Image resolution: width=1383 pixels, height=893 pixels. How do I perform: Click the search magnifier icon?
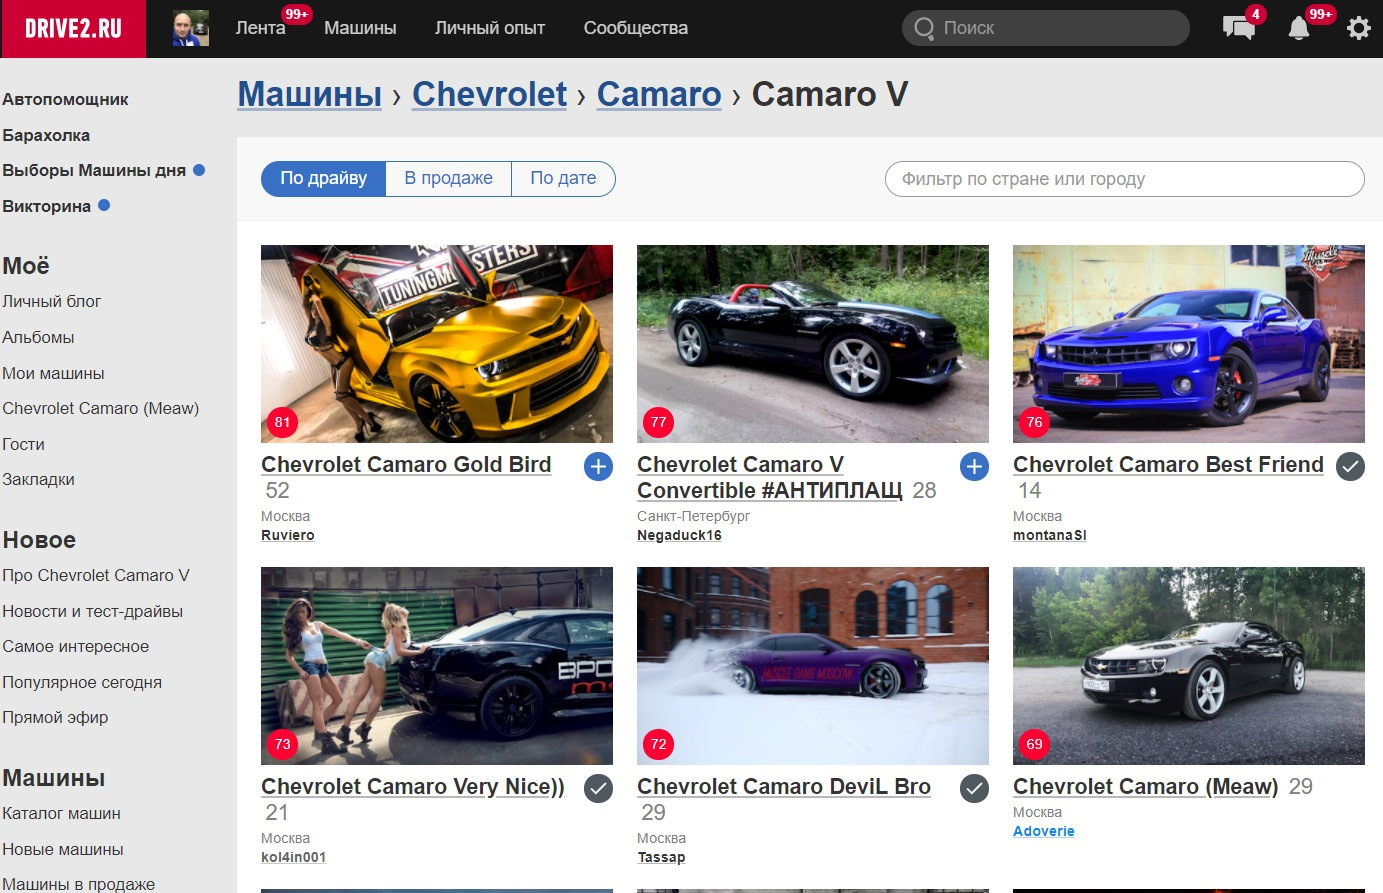[x=925, y=28]
